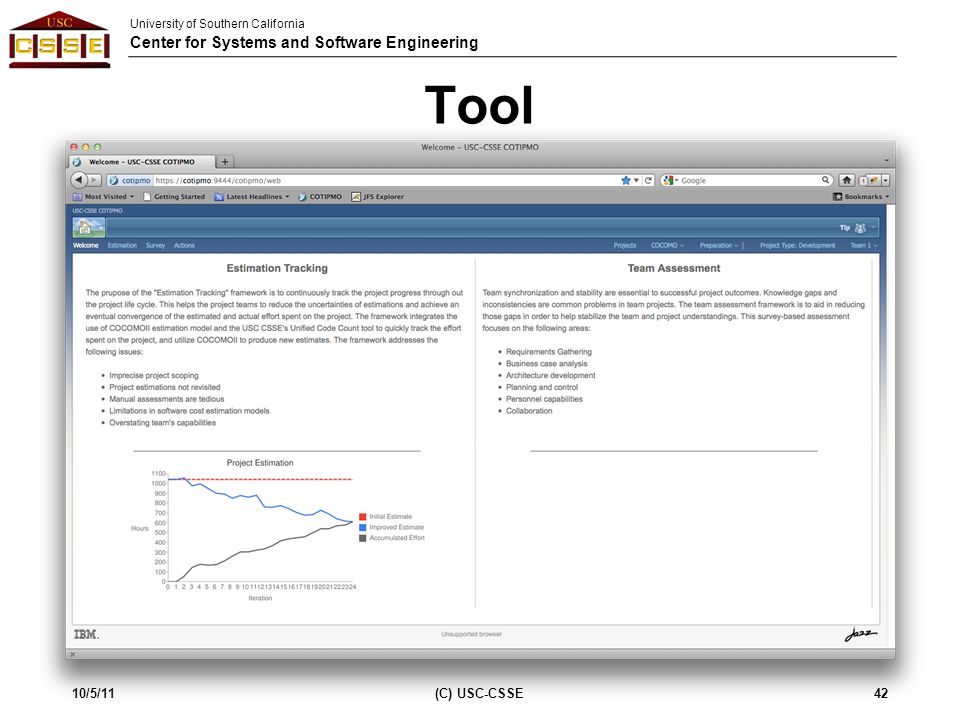960x720 pixels.
Task: Switch to the Estimation tab
Action: (122, 246)
